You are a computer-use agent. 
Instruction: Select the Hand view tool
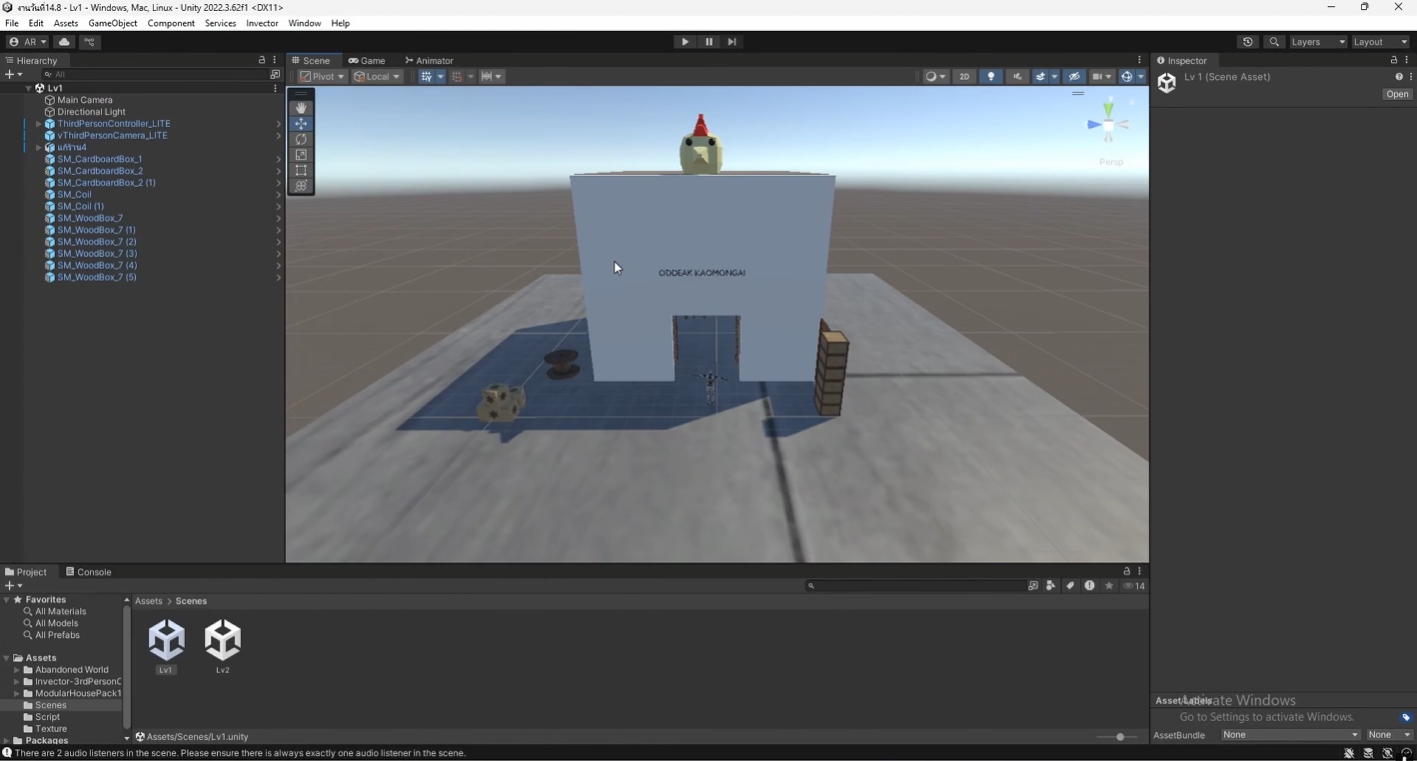click(301, 108)
